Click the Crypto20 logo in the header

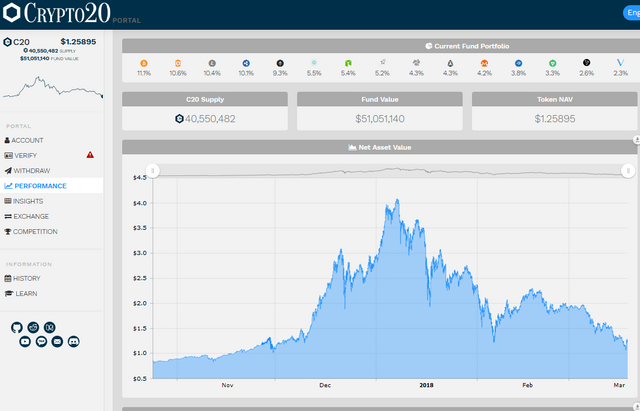tap(57, 13)
